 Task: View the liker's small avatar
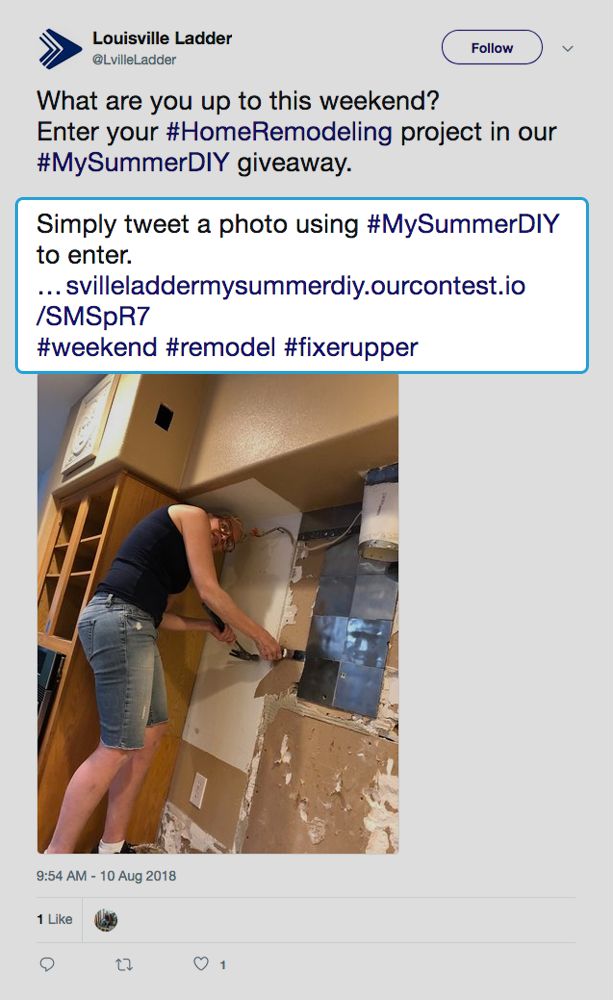[x=106, y=920]
